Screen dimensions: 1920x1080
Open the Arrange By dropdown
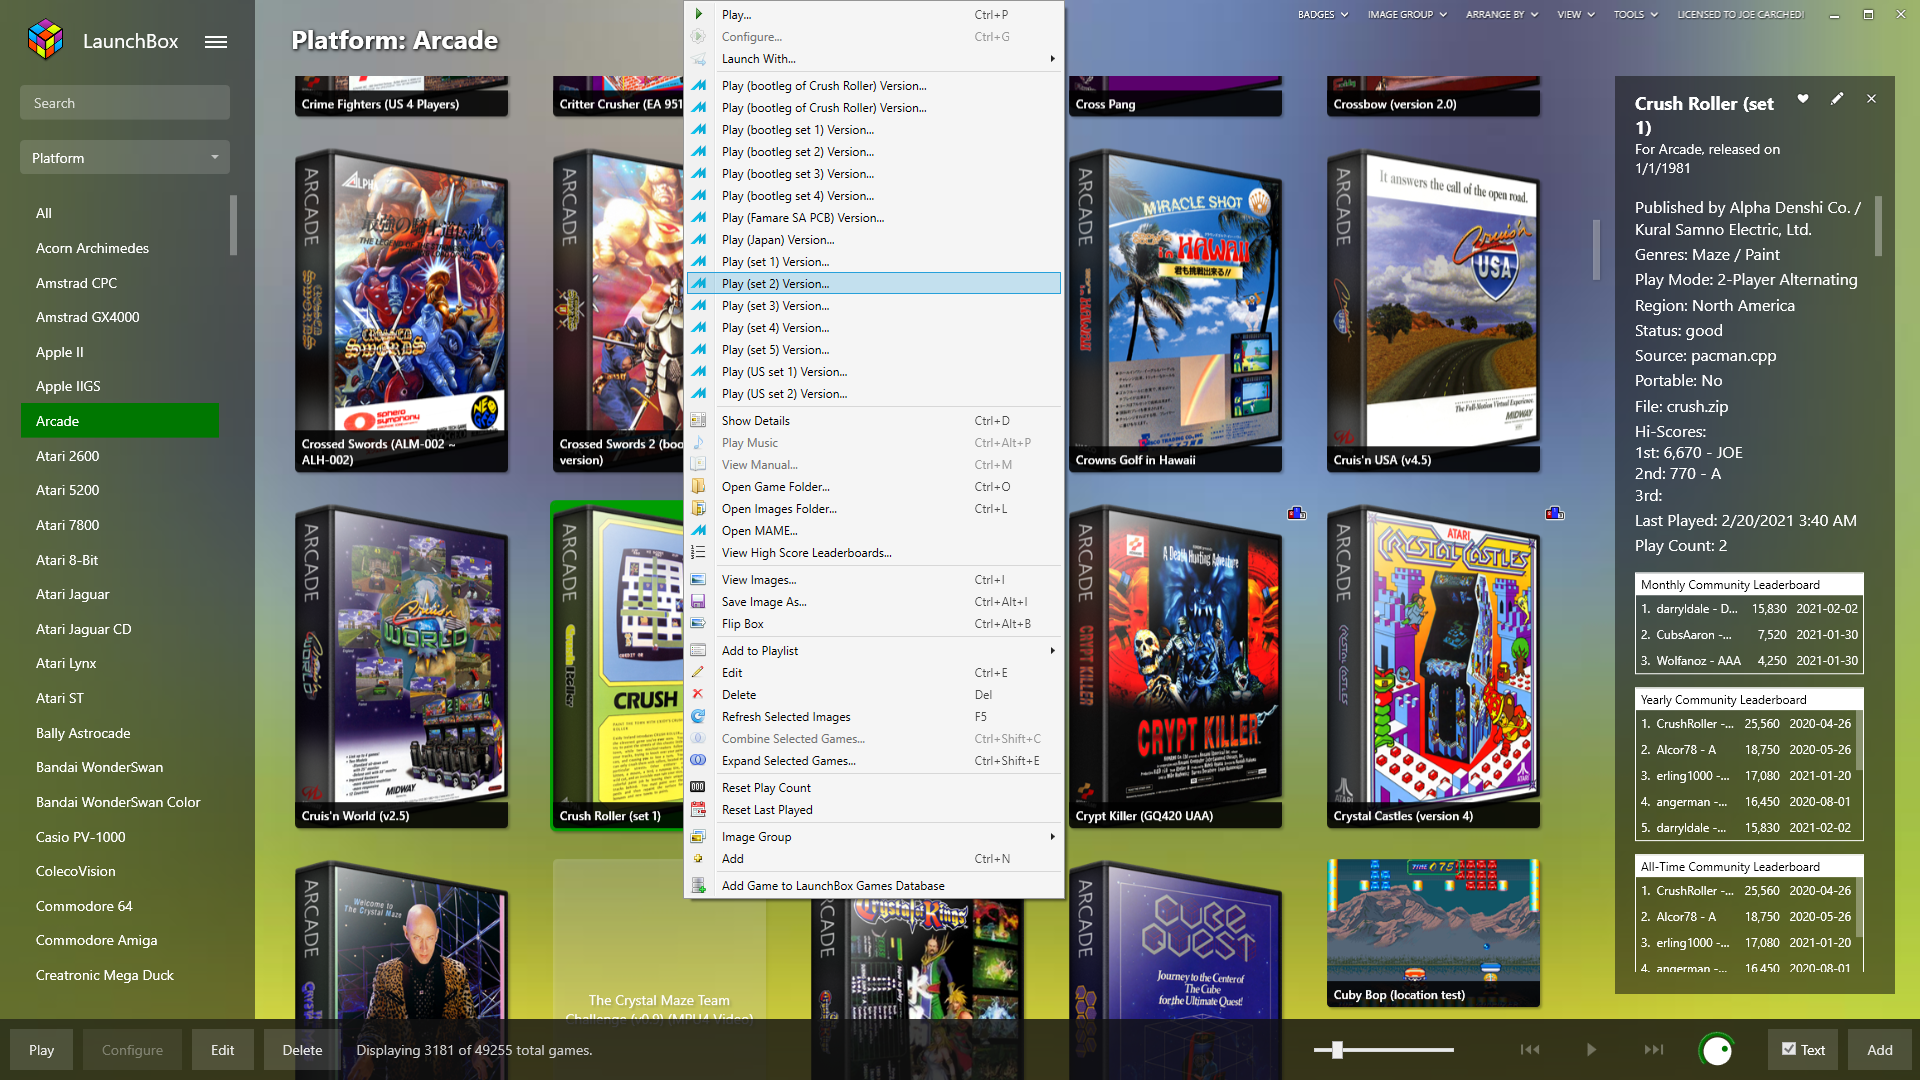click(1502, 15)
